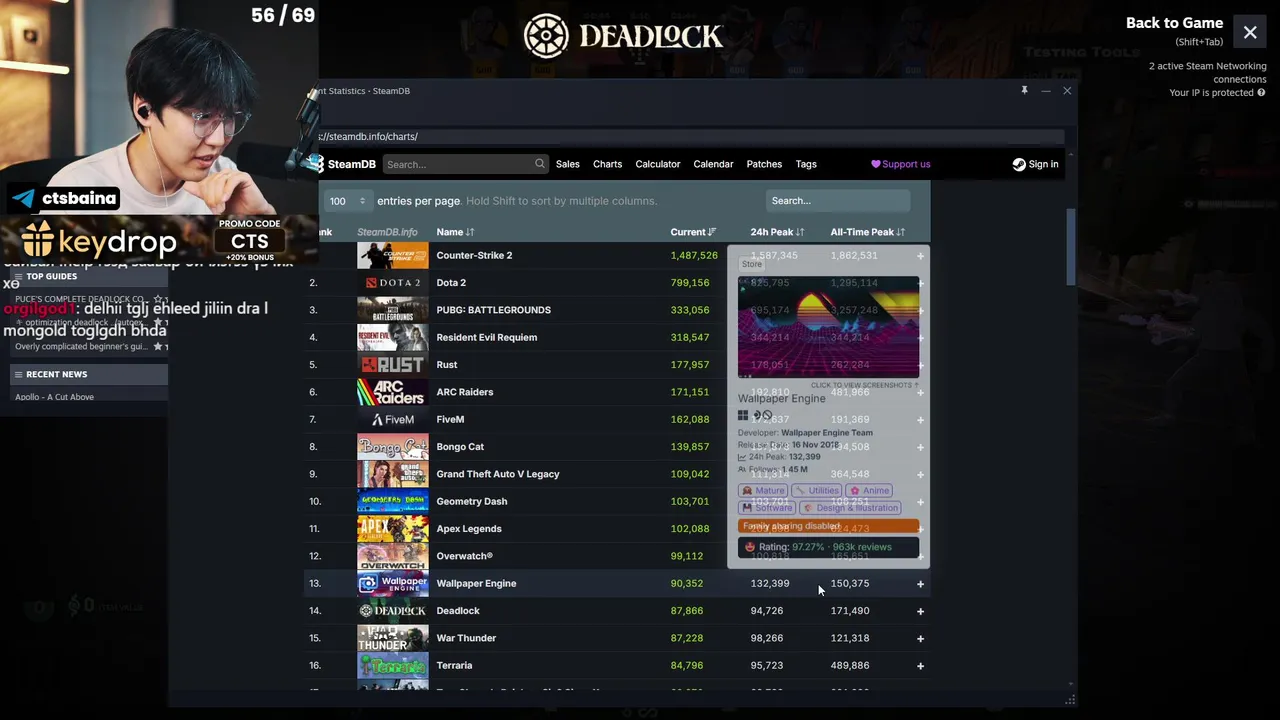Open Resident Evil Requiem thumbnail
Screen dimensions: 1280x720
(x=393, y=337)
